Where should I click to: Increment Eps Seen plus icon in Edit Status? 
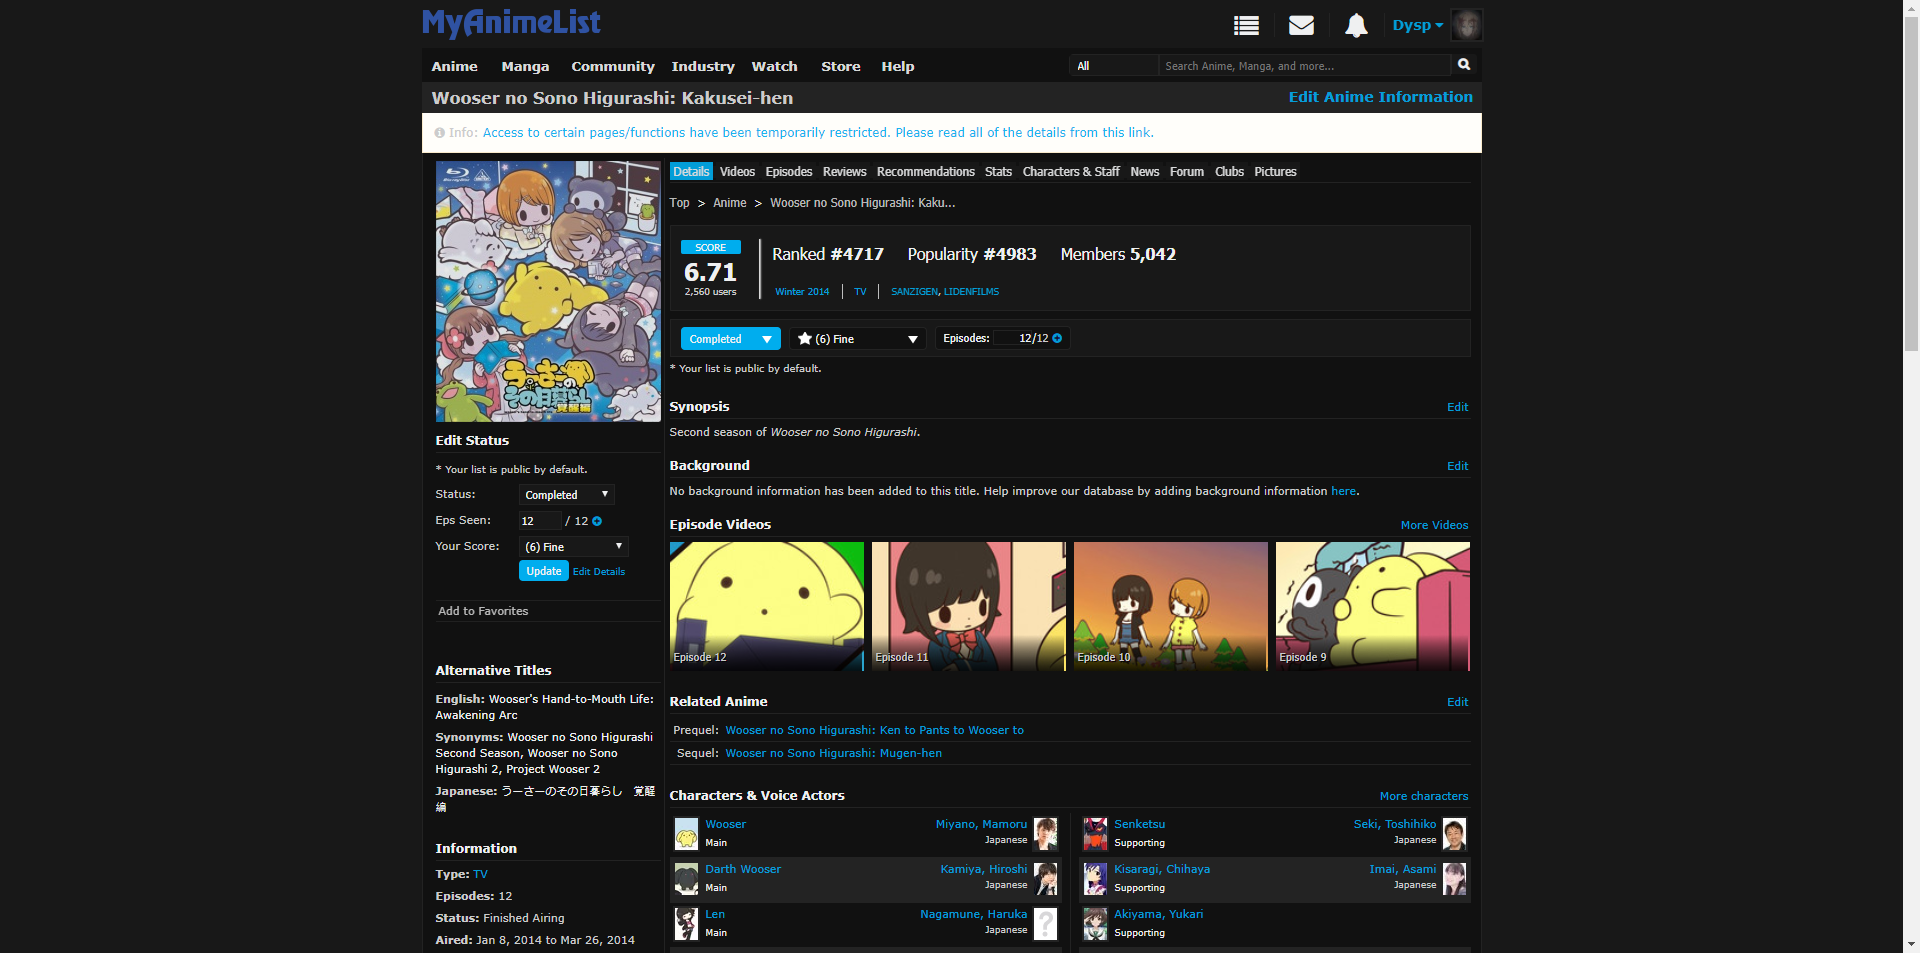(x=597, y=521)
